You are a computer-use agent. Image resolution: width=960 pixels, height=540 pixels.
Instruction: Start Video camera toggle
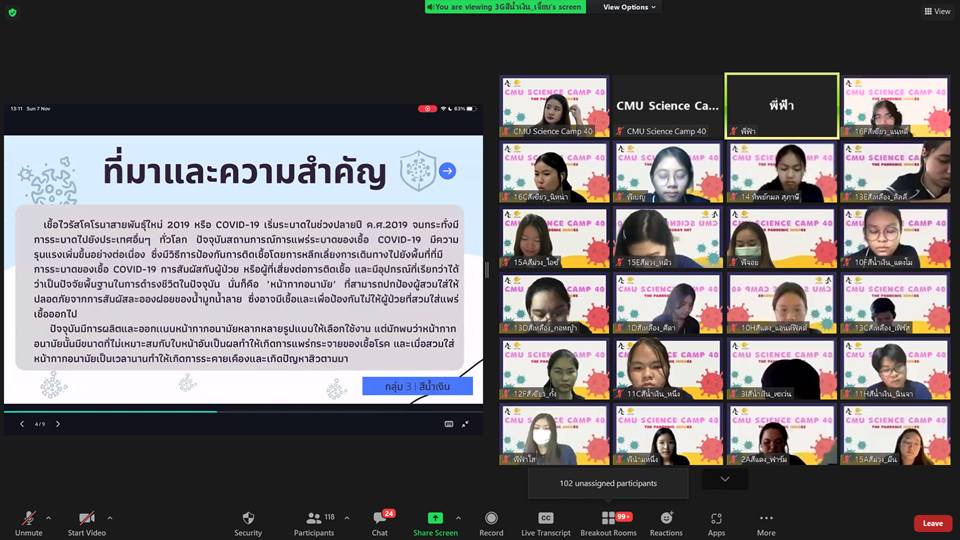tap(87, 519)
